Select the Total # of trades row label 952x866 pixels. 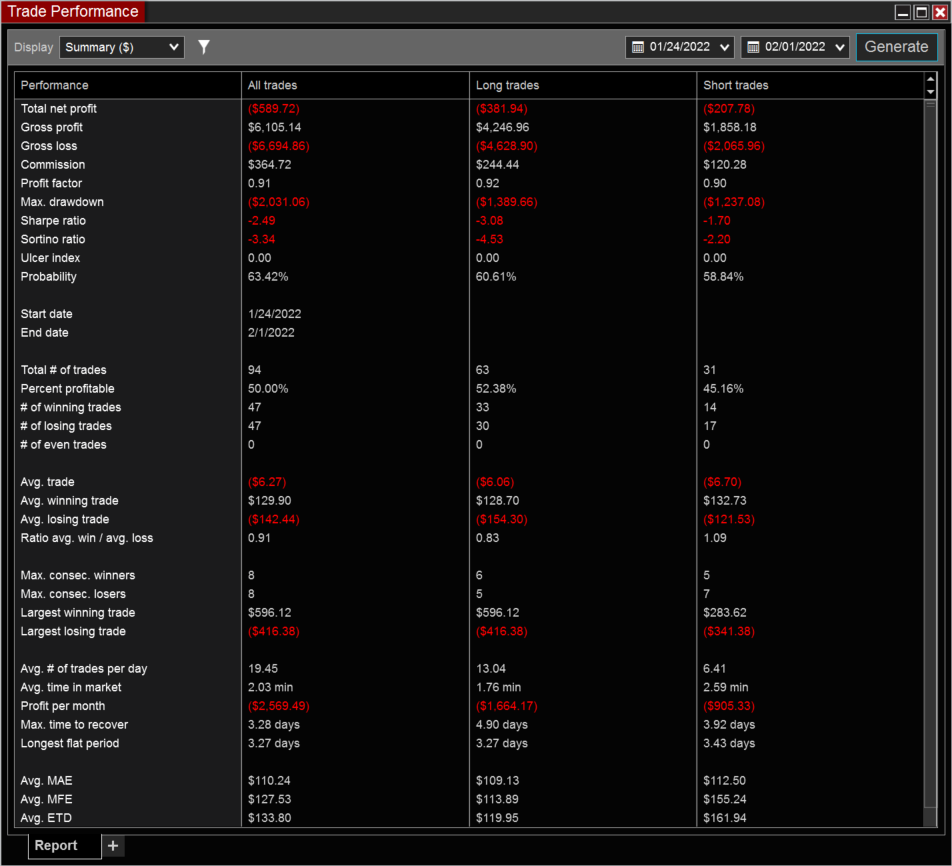point(64,370)
